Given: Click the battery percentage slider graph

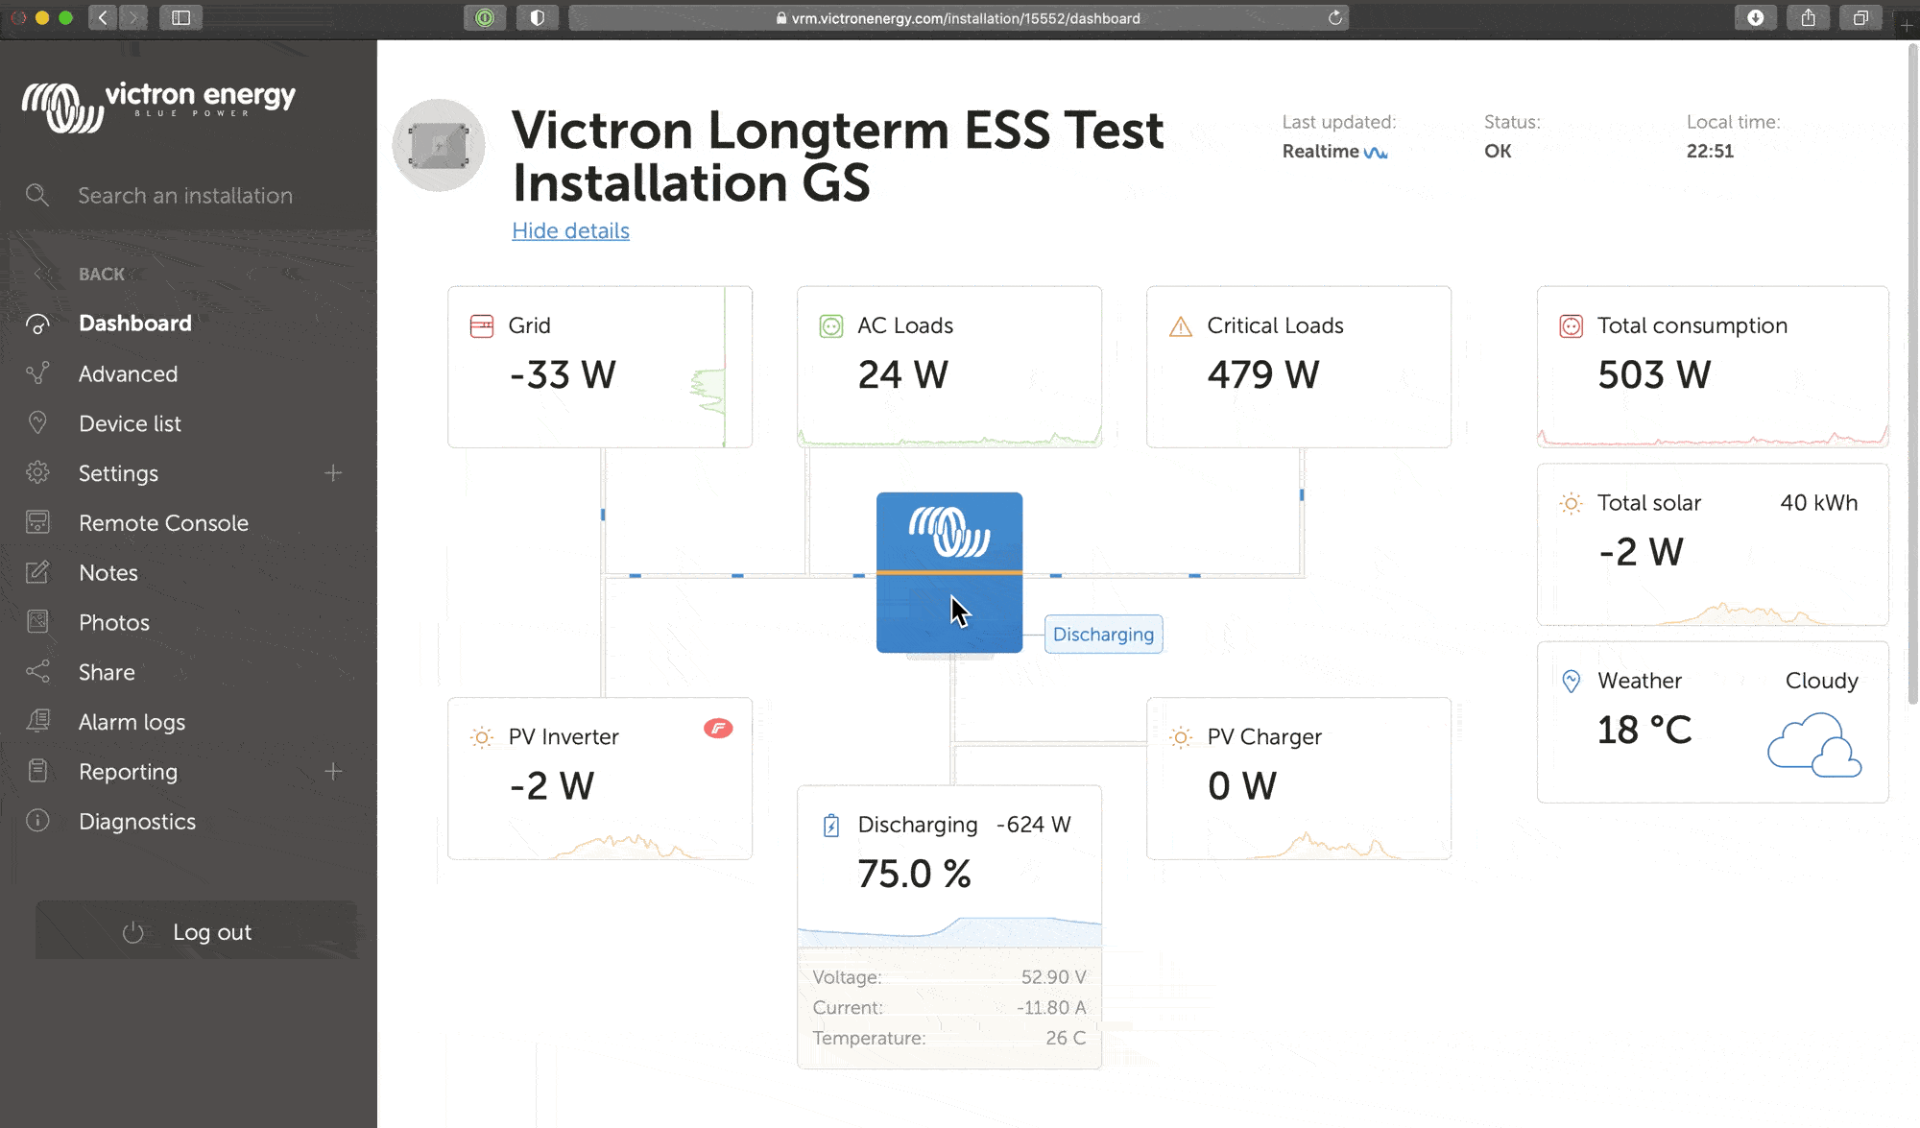Looking at the screenshot, I should (x=949, y=931).
